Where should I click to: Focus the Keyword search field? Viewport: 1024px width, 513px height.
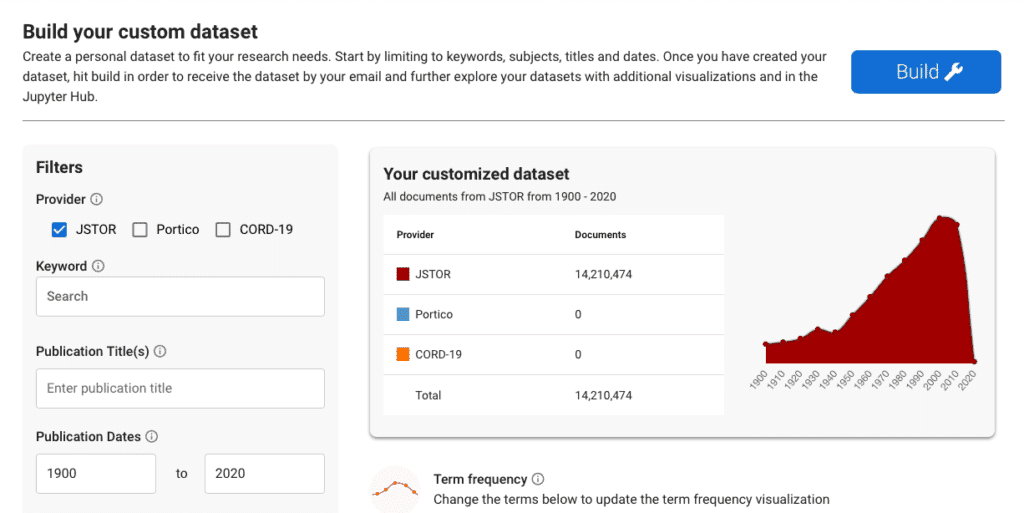(180, 296)
